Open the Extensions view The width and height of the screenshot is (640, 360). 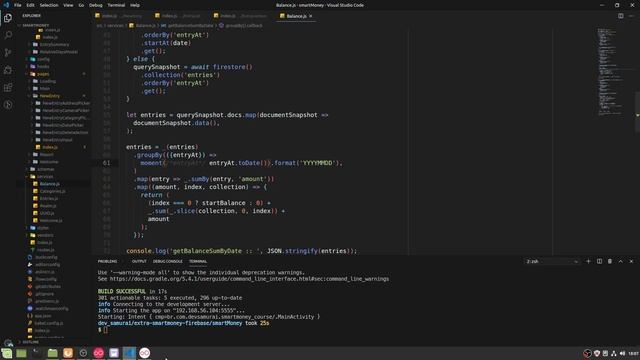click(x=8, y=87)
